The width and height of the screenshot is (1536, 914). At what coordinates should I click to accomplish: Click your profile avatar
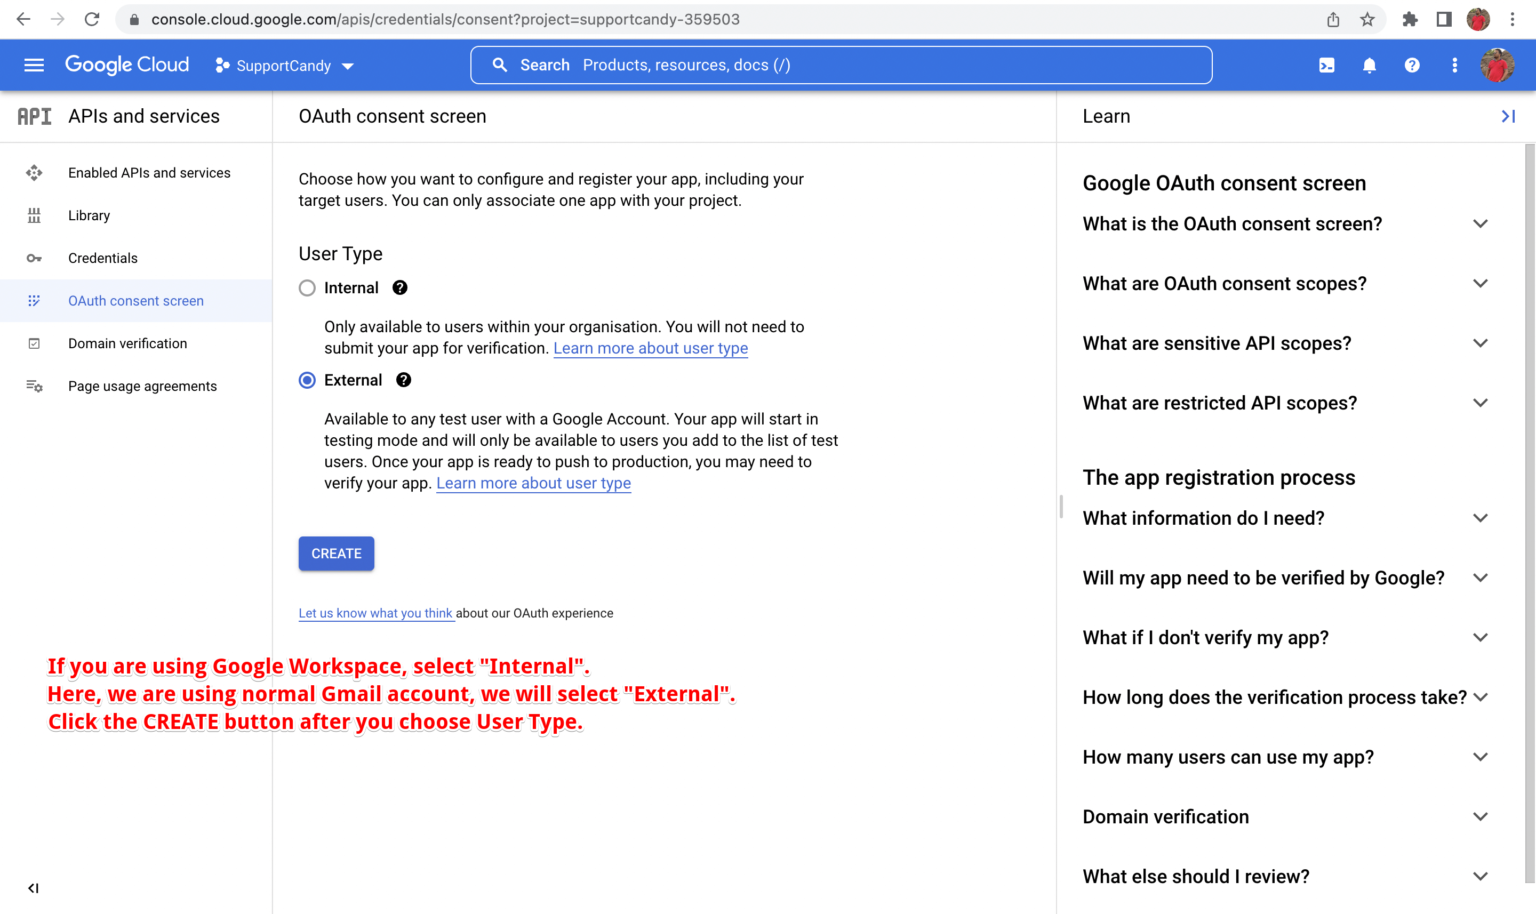click(x=1496, y=64)
